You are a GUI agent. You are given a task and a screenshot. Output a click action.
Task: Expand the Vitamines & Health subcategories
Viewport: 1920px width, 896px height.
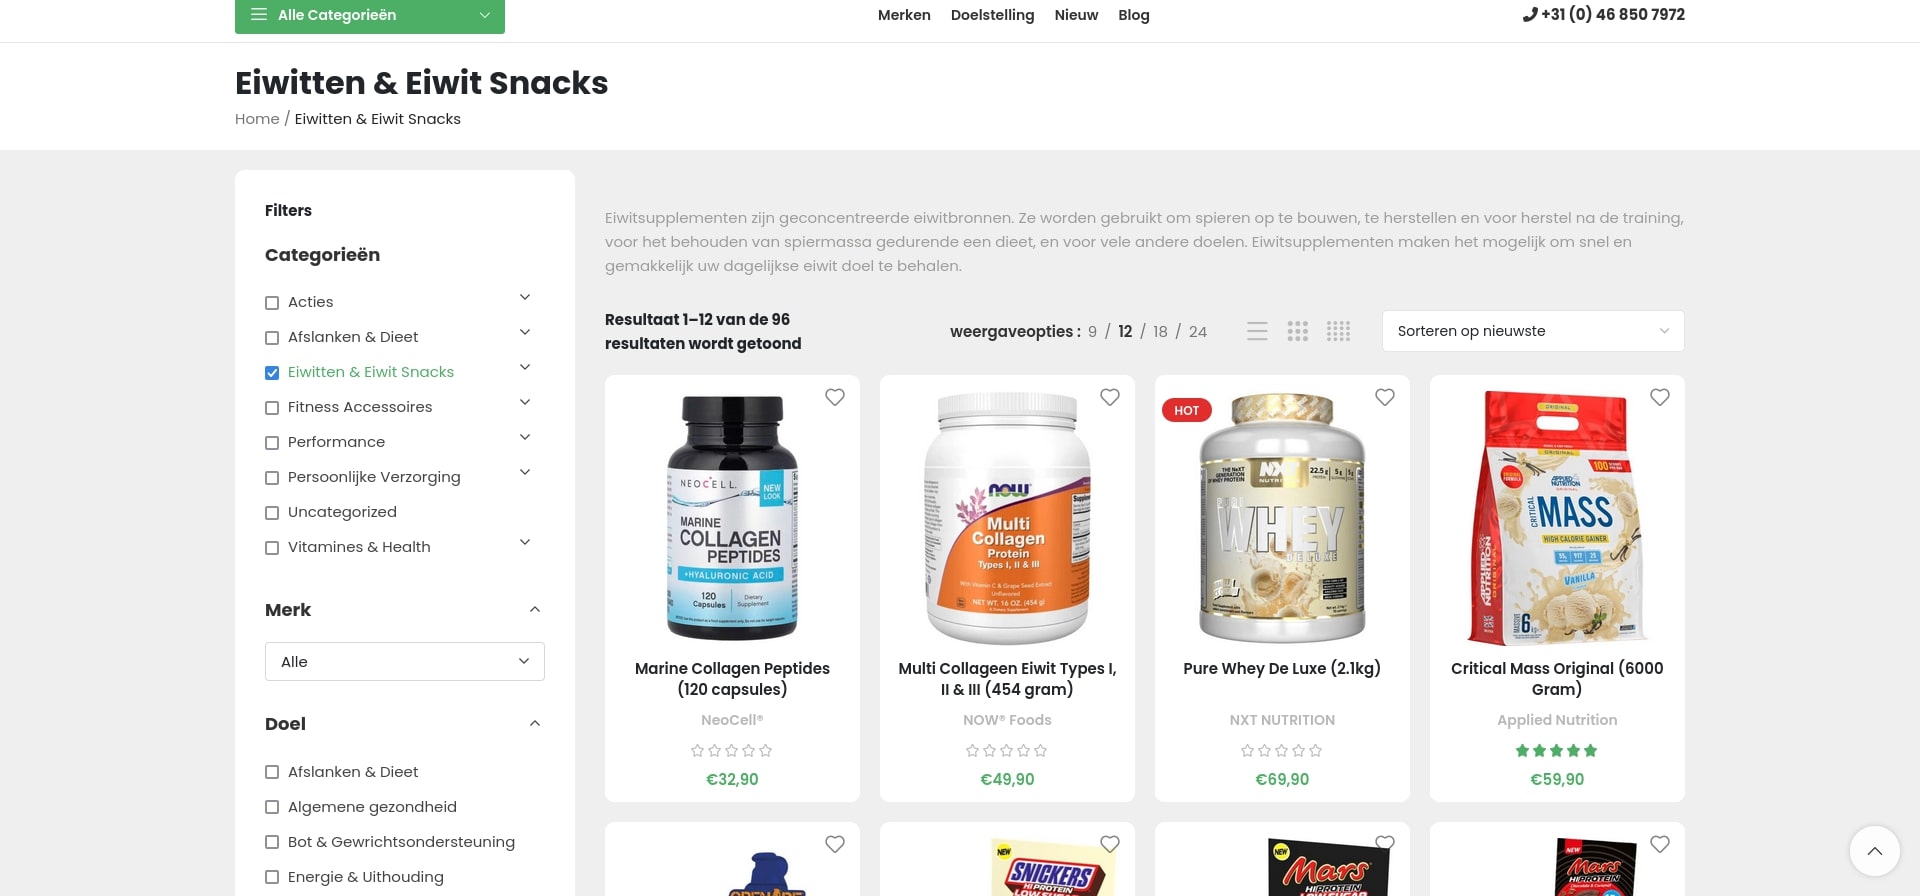click(525, 542)
